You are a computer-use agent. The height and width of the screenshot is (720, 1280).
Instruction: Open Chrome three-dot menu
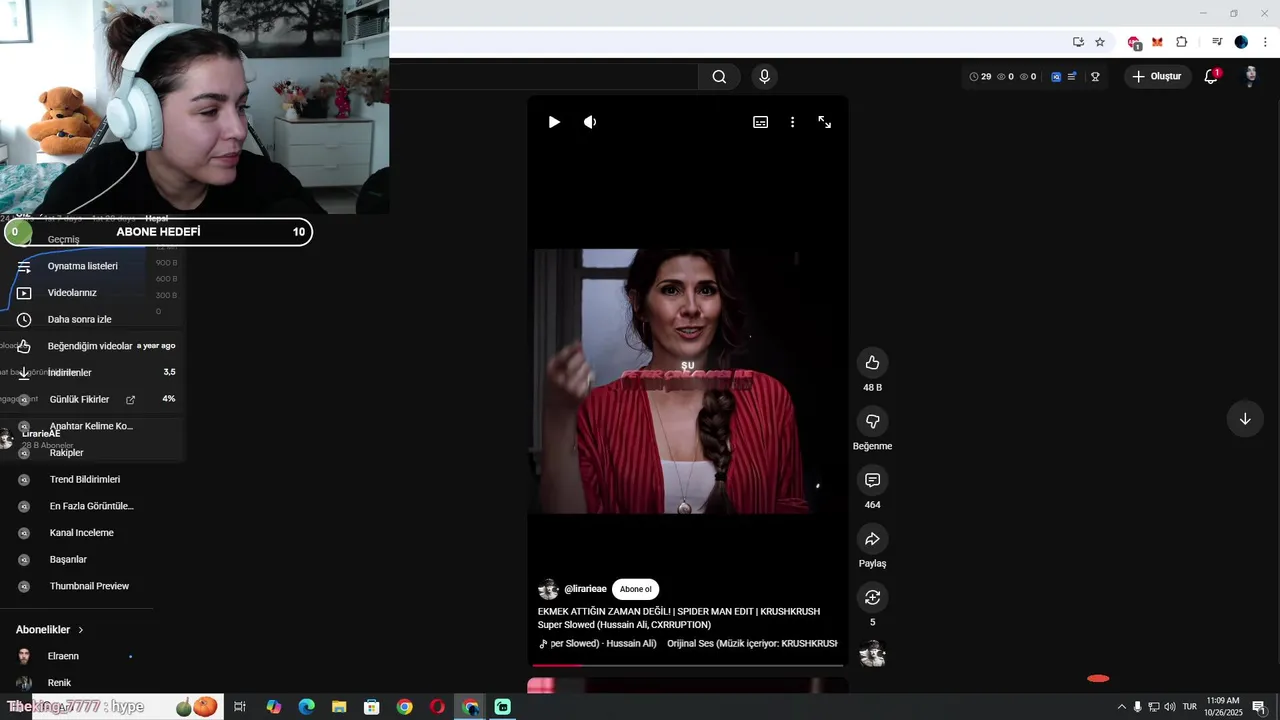(x=1265, y=42)
